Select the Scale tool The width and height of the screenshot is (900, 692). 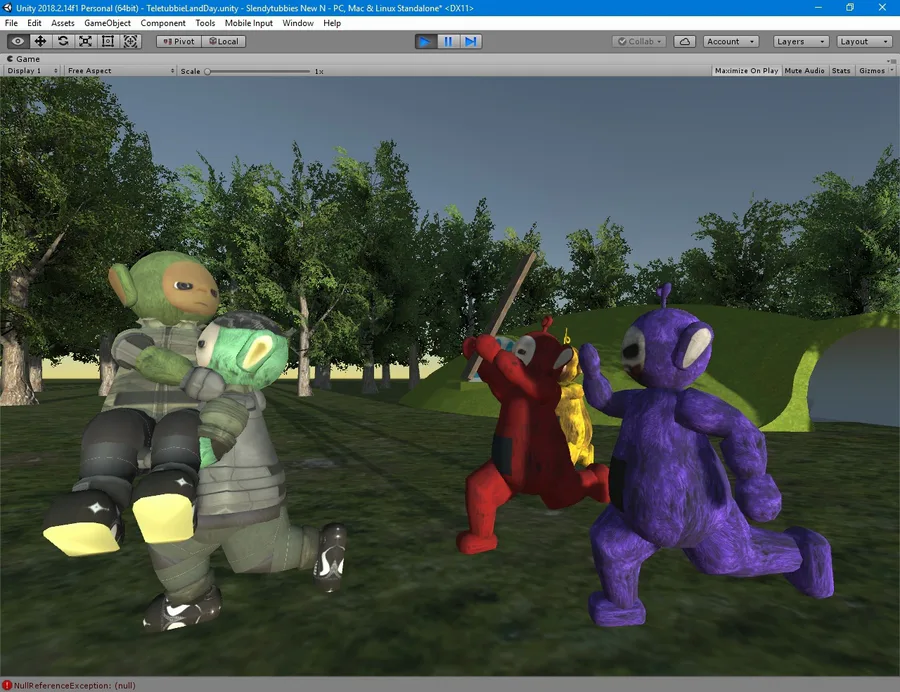85,41
